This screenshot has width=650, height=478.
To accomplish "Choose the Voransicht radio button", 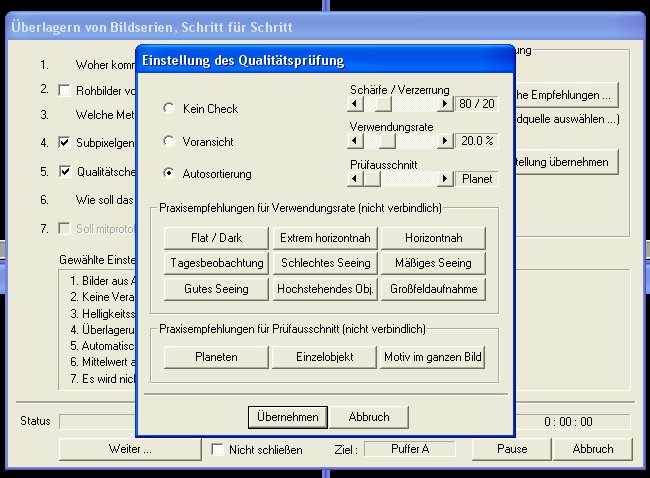I will (168, 141).
